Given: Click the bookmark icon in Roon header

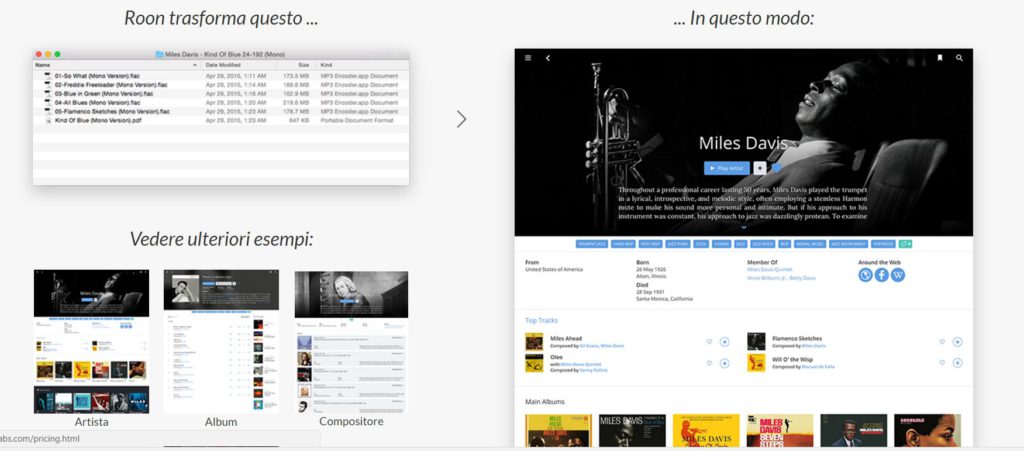Looking at the screenshot, I should [x=940, y=58].
